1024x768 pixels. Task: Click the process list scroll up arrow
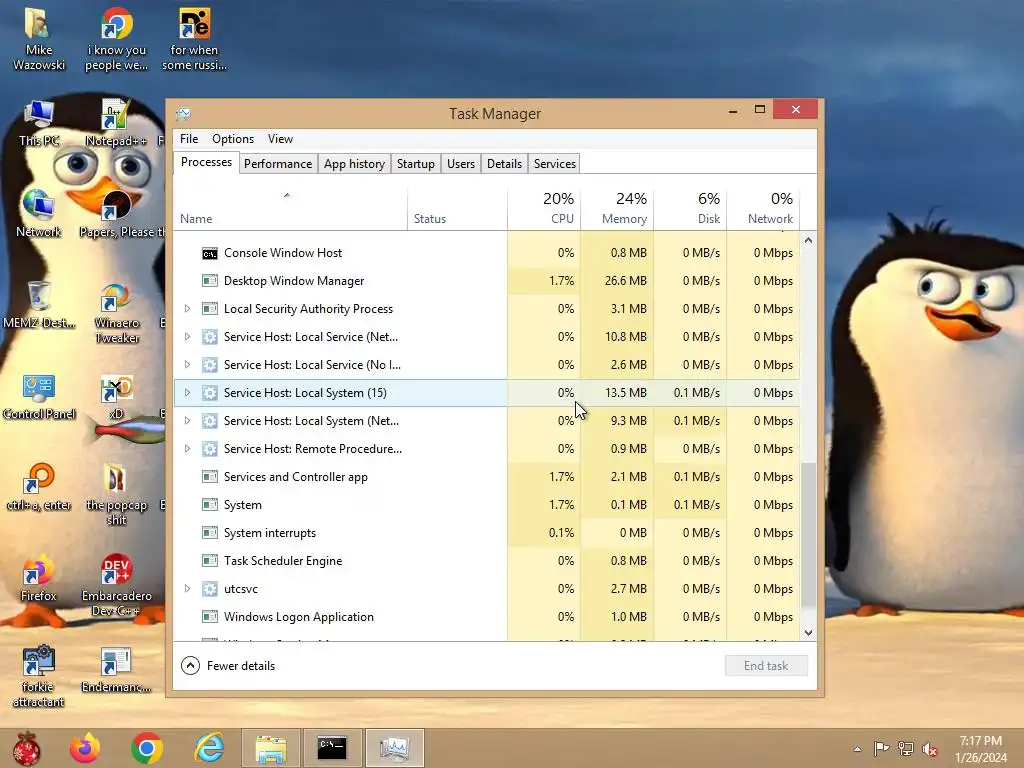[x=808, y=240]
